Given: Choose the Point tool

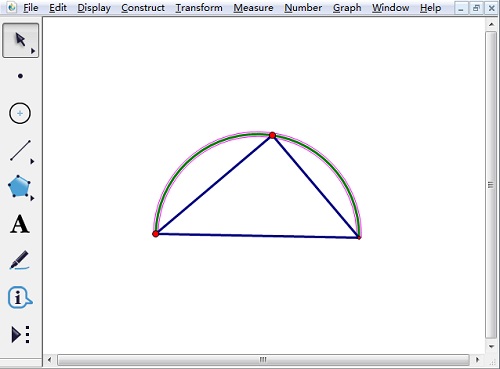Looking at the screenshot, I should (20, 76).
